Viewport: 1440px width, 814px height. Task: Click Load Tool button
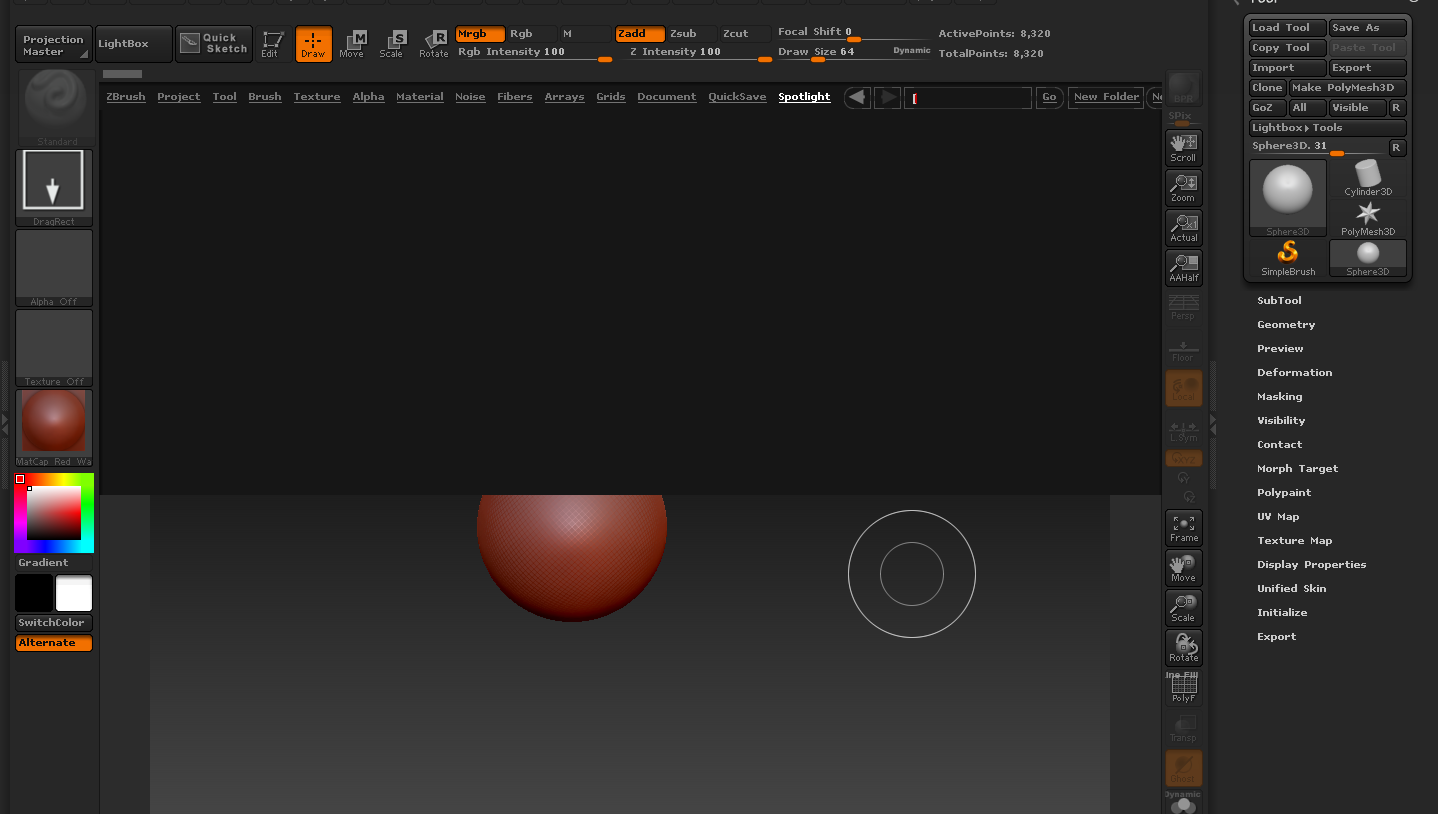pos(1288,28)
